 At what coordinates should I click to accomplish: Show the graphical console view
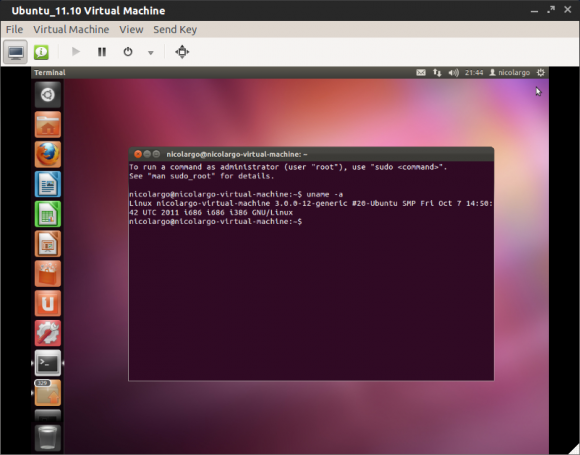[16, 52]
